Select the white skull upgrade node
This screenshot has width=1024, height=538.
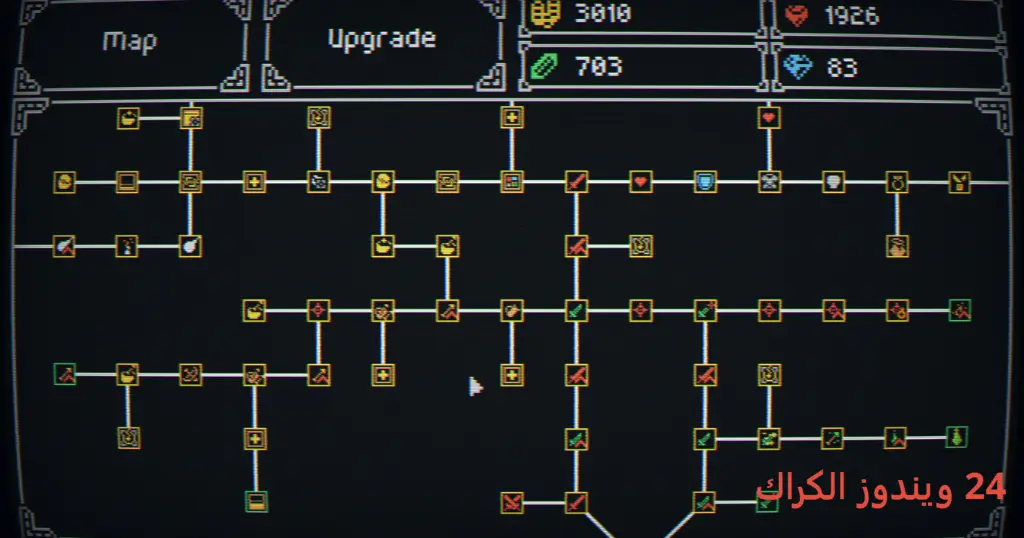coord(833,182)
